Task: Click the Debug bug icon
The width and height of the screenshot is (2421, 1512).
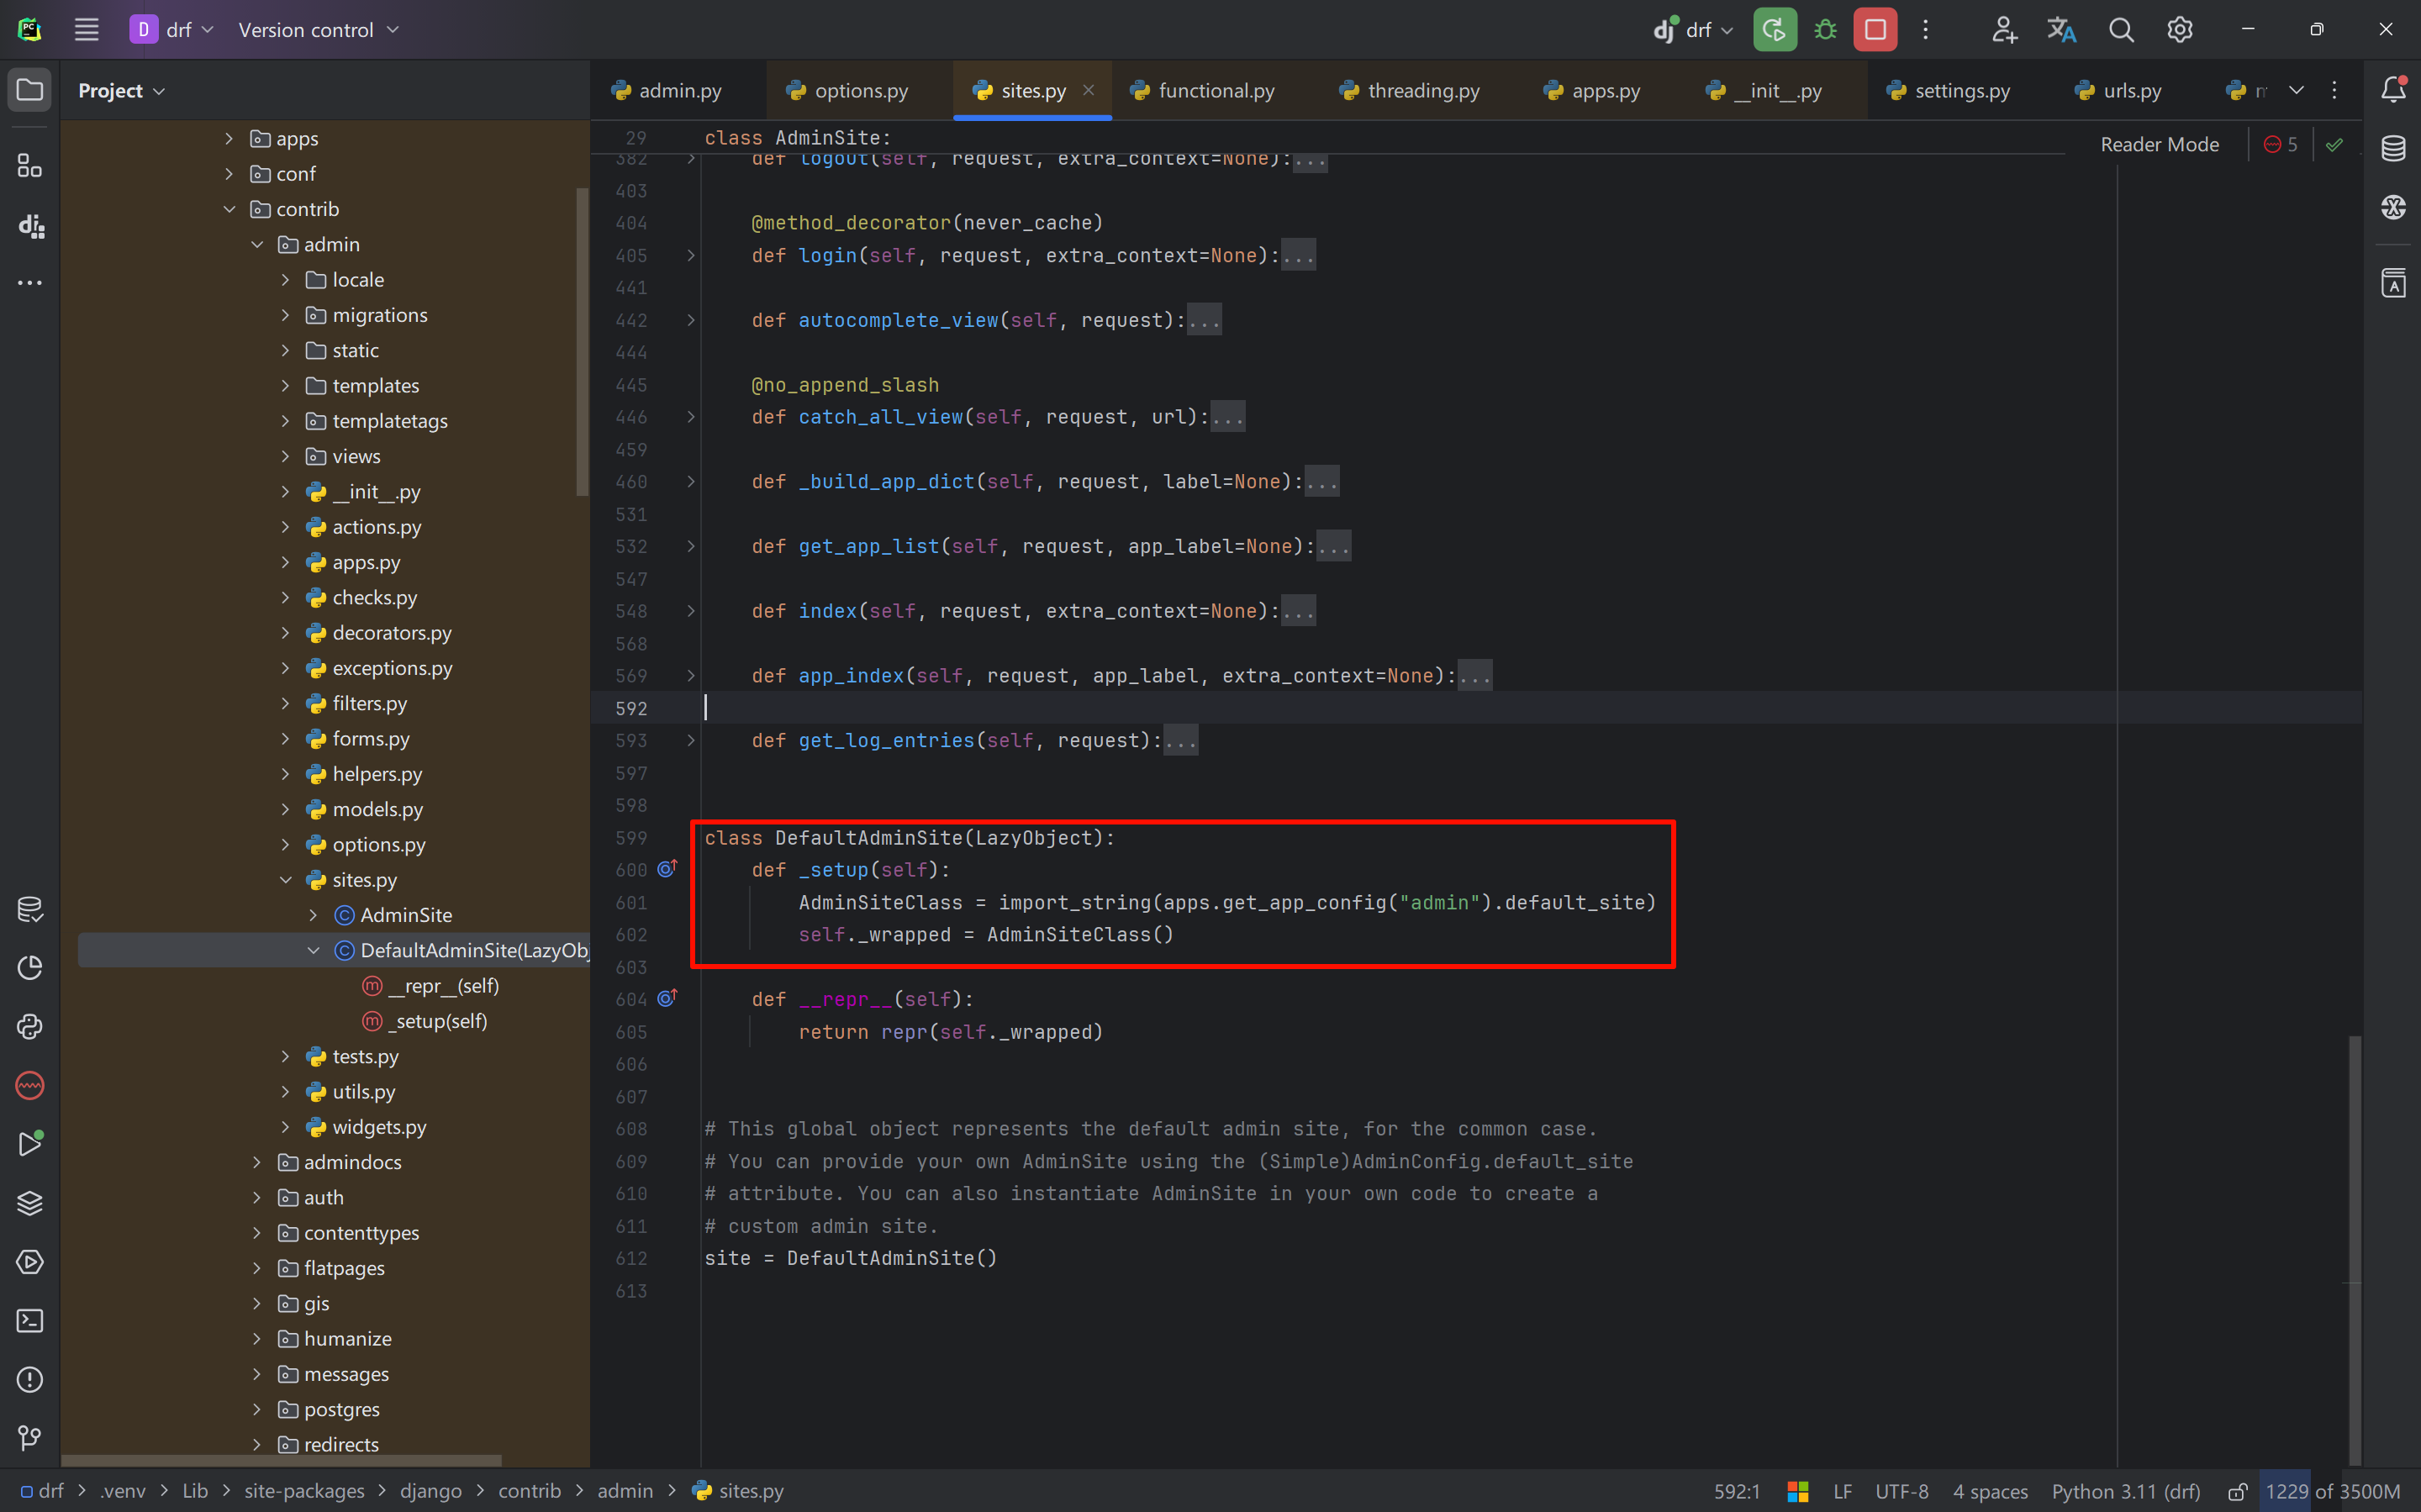Action: (1825, 30)
